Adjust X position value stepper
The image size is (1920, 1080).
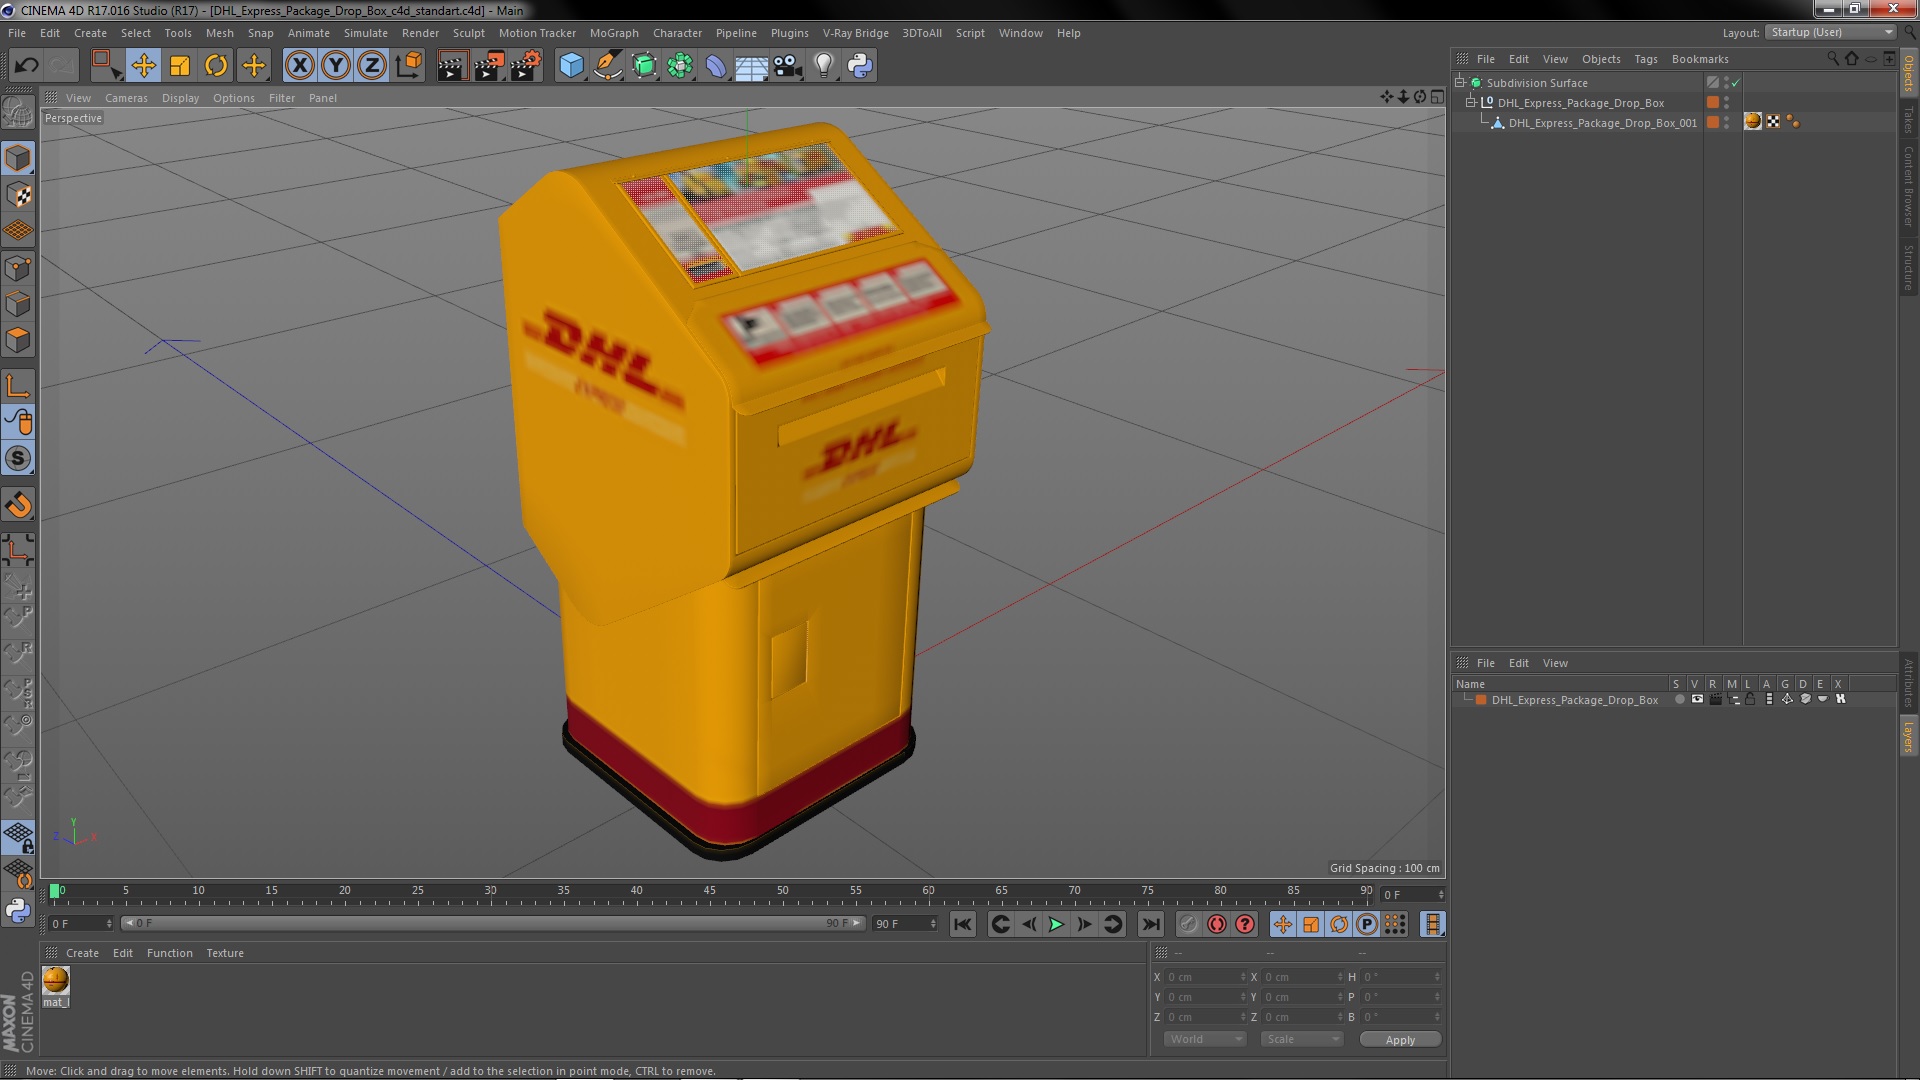pos(1243,977)
